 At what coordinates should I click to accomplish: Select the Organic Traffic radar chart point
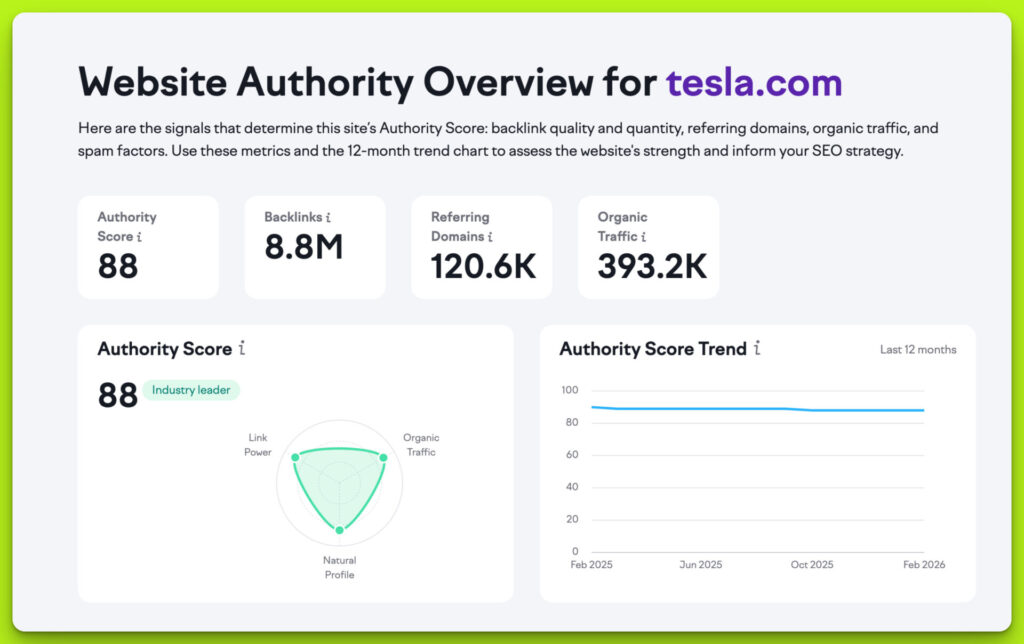383,455
